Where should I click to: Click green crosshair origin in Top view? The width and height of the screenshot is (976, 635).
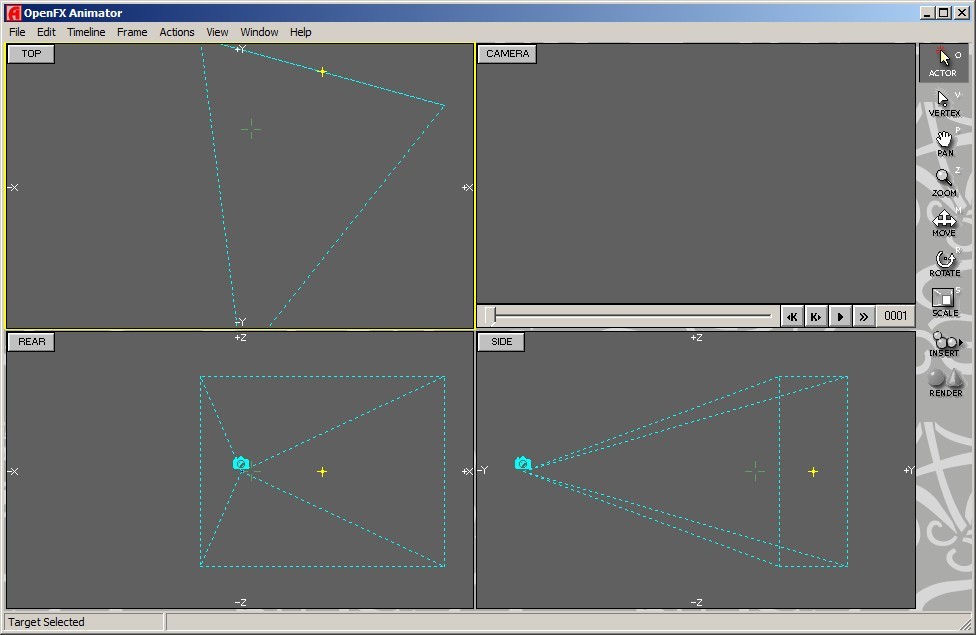(251, 129)
